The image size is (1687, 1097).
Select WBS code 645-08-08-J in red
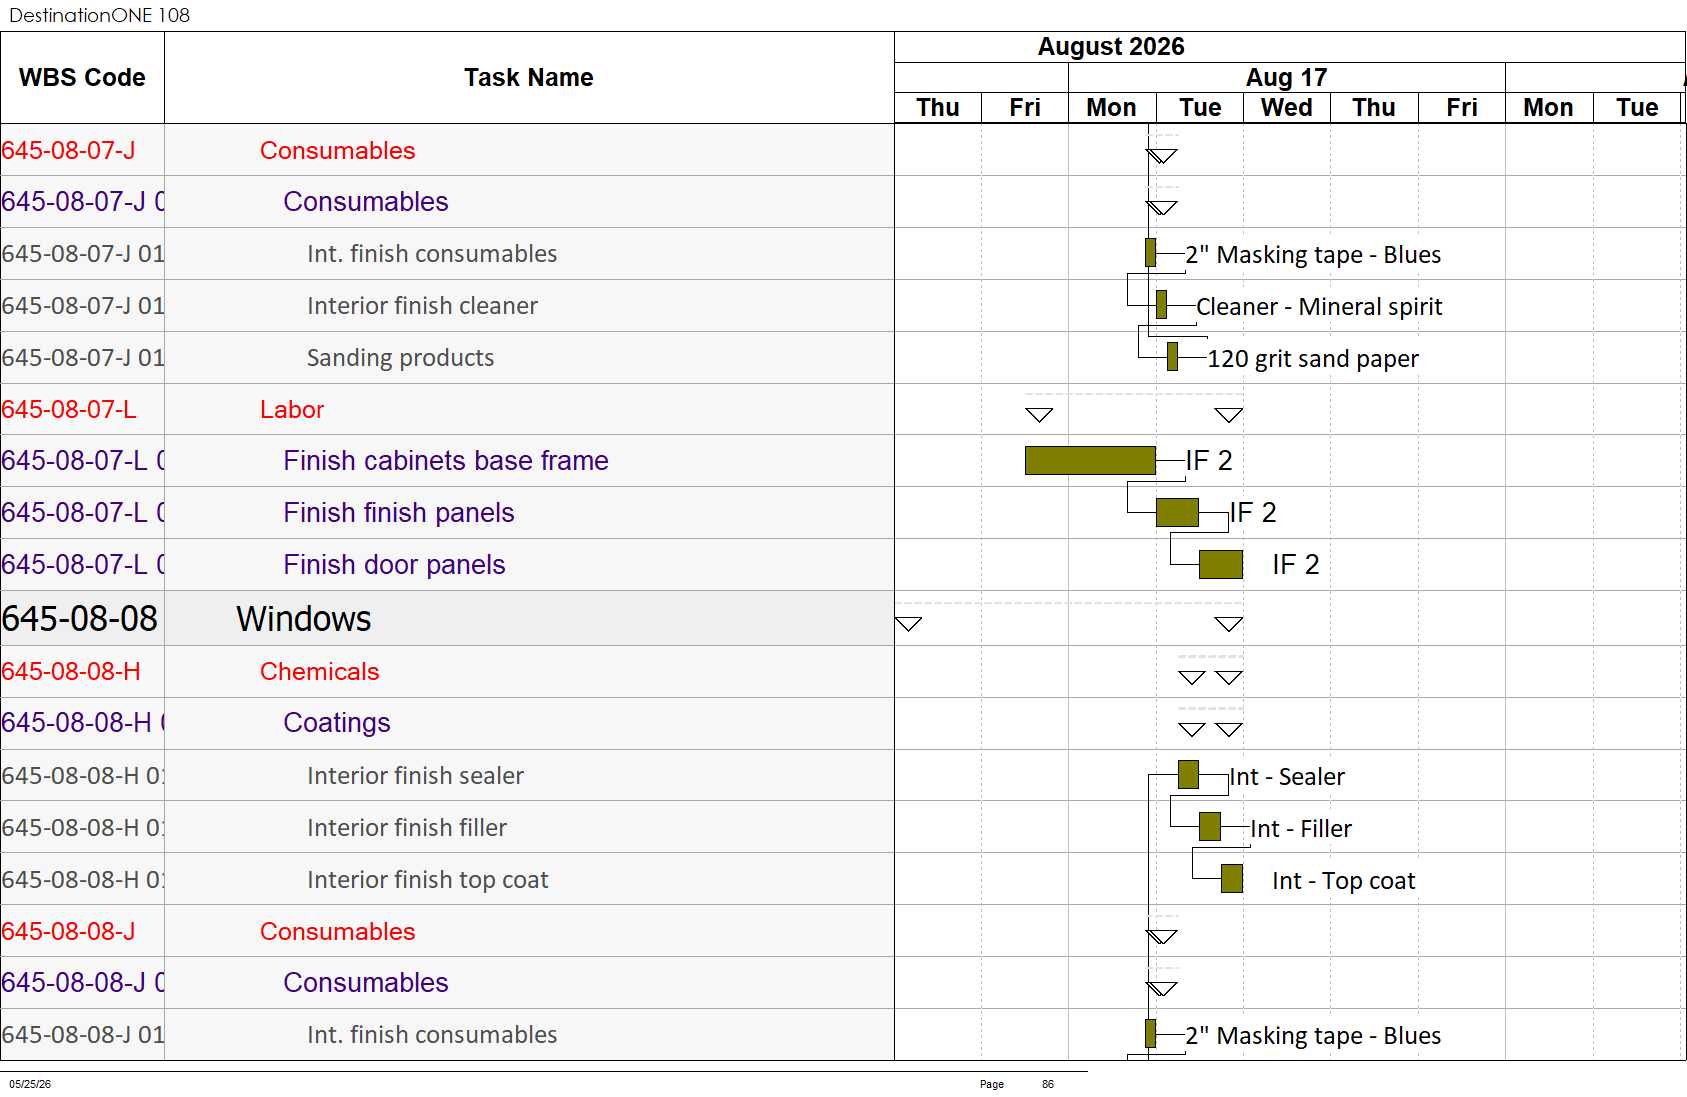click(x=68, y=932)
